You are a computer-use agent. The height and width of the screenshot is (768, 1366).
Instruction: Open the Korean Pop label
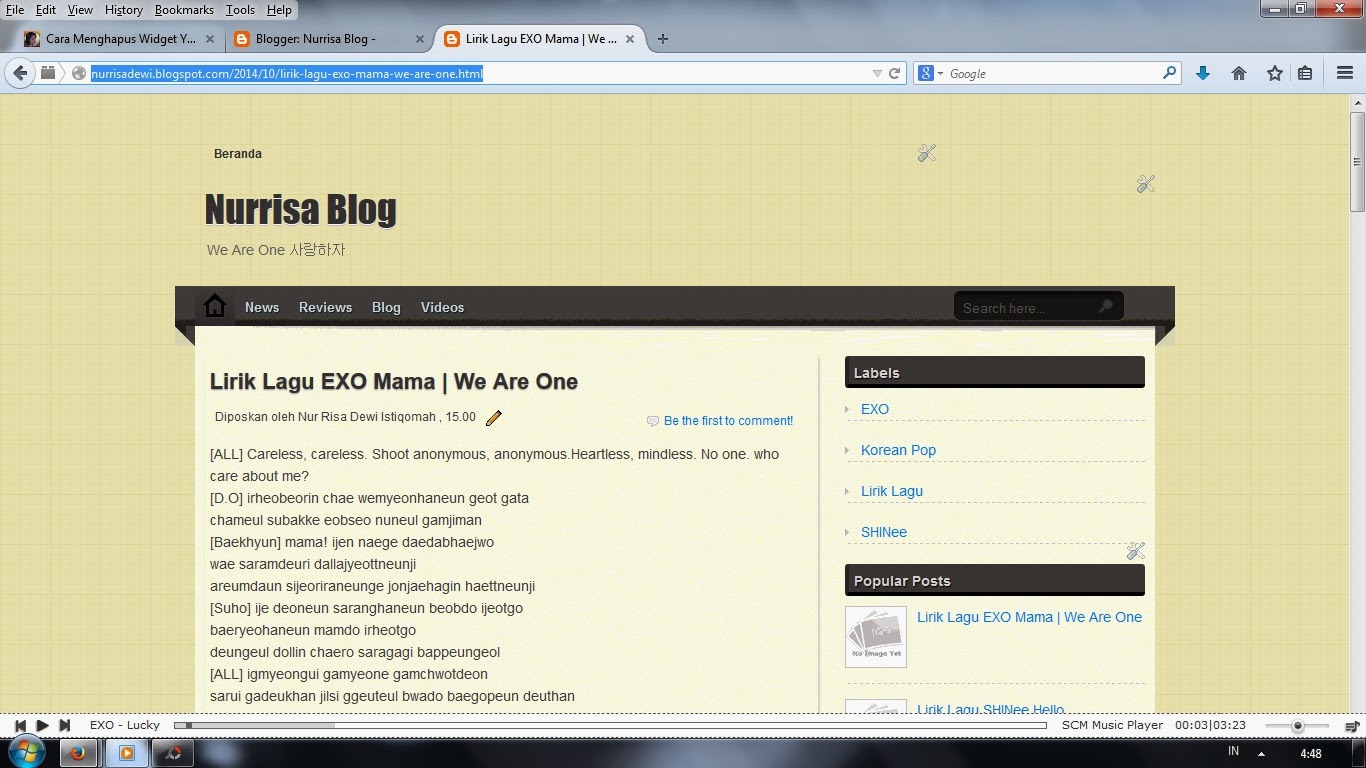(x=898, y=450)
